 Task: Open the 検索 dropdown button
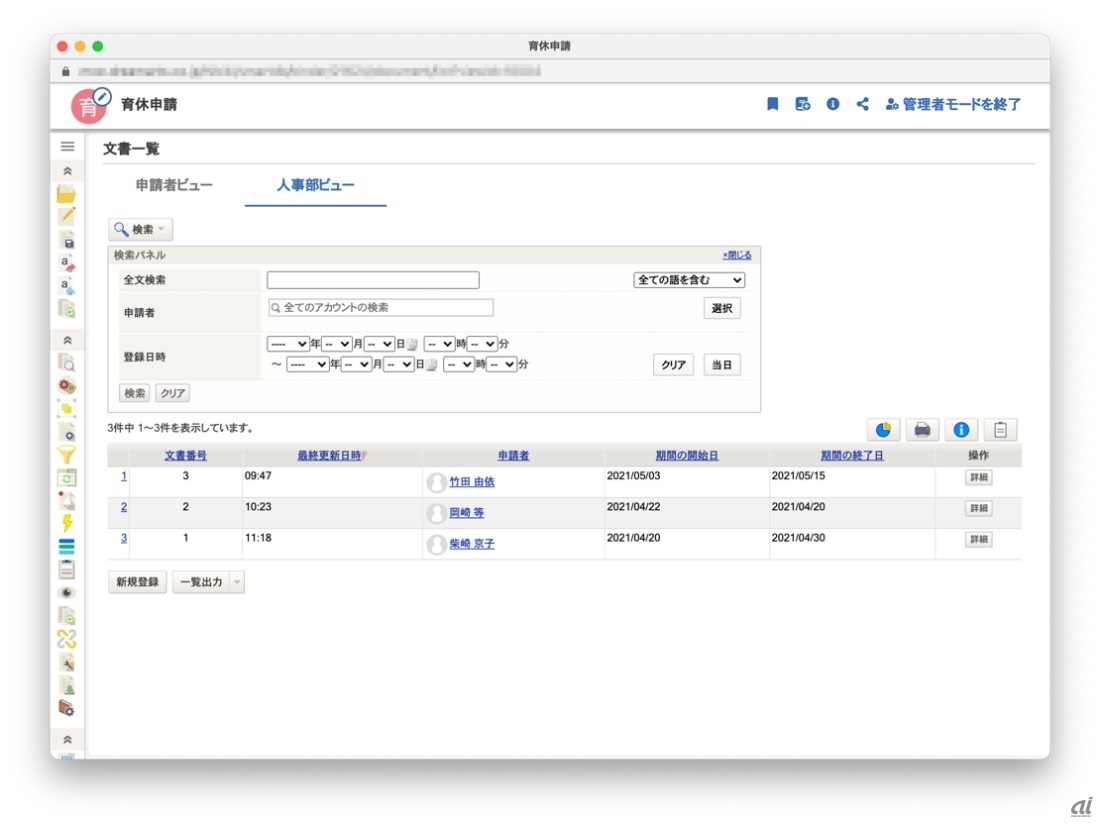tap(140, 230)
